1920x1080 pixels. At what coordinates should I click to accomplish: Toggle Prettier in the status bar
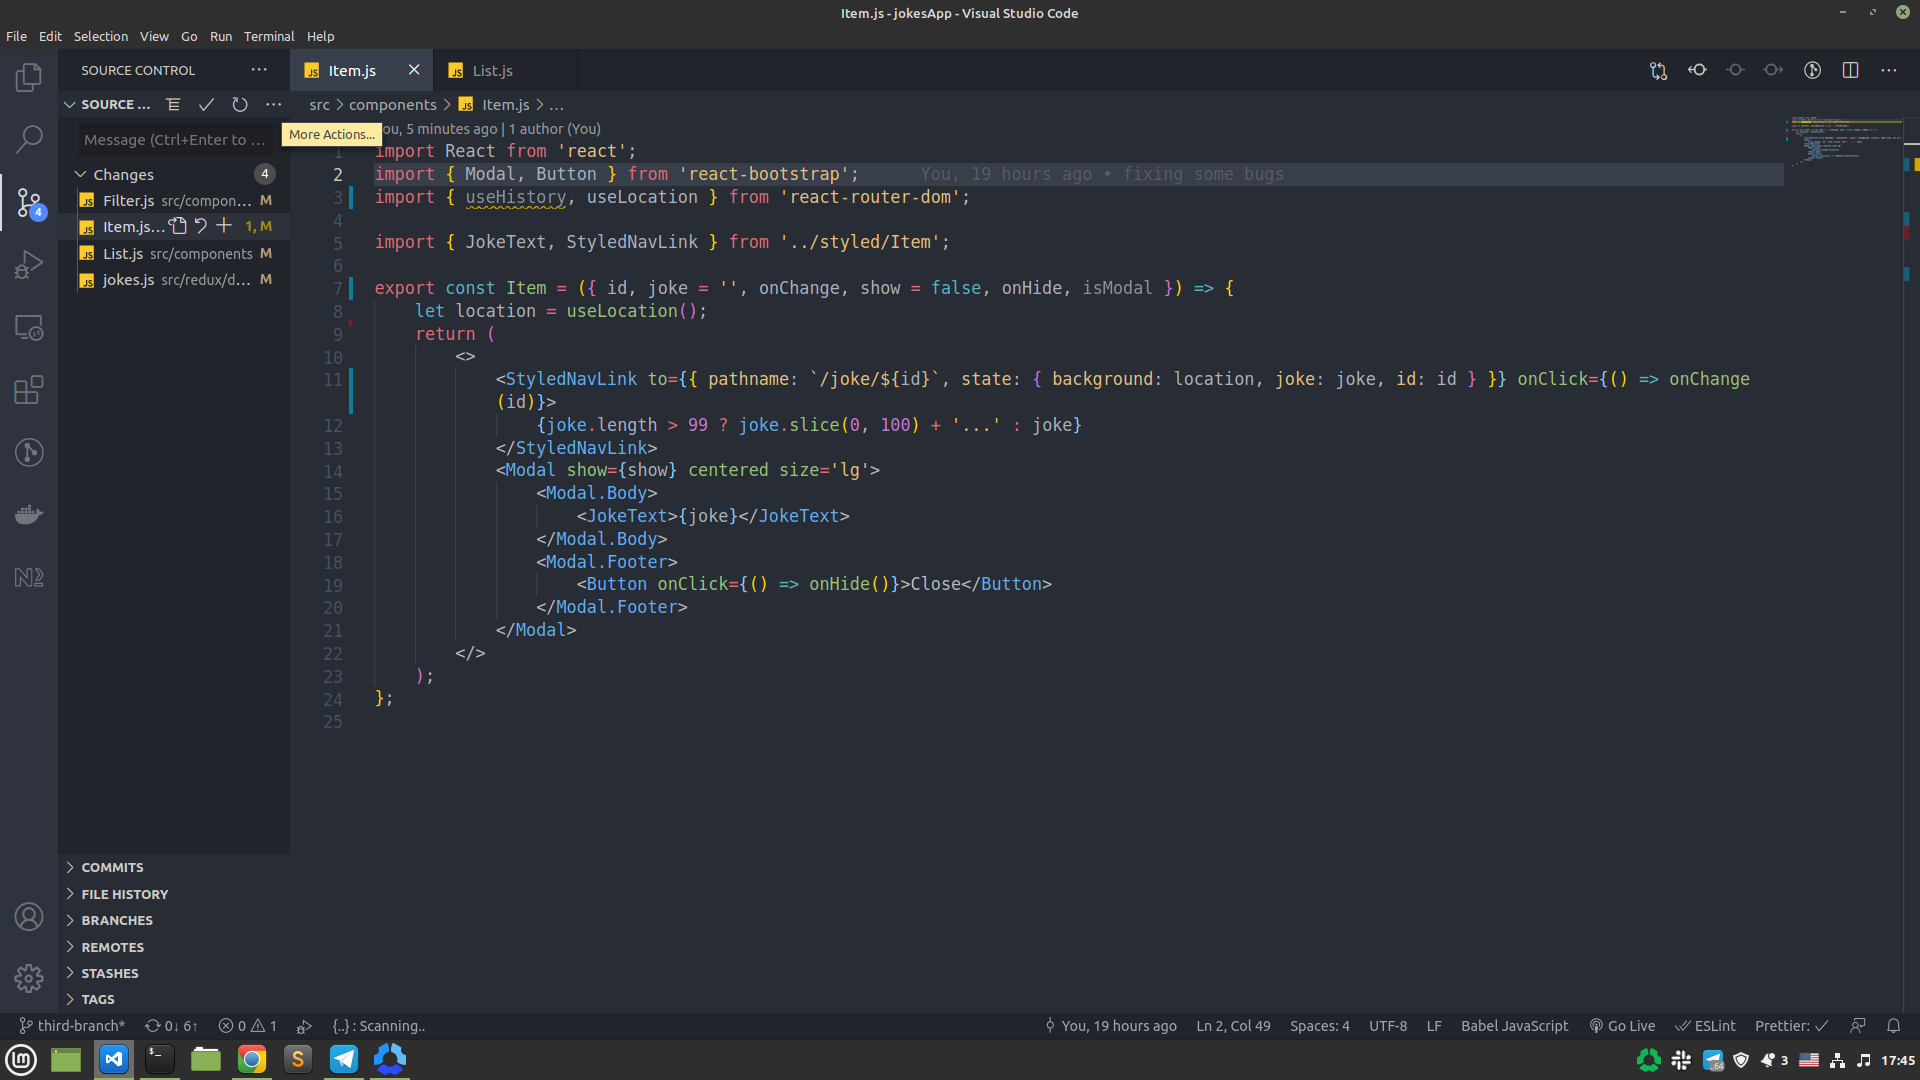click(1790, 1026)
